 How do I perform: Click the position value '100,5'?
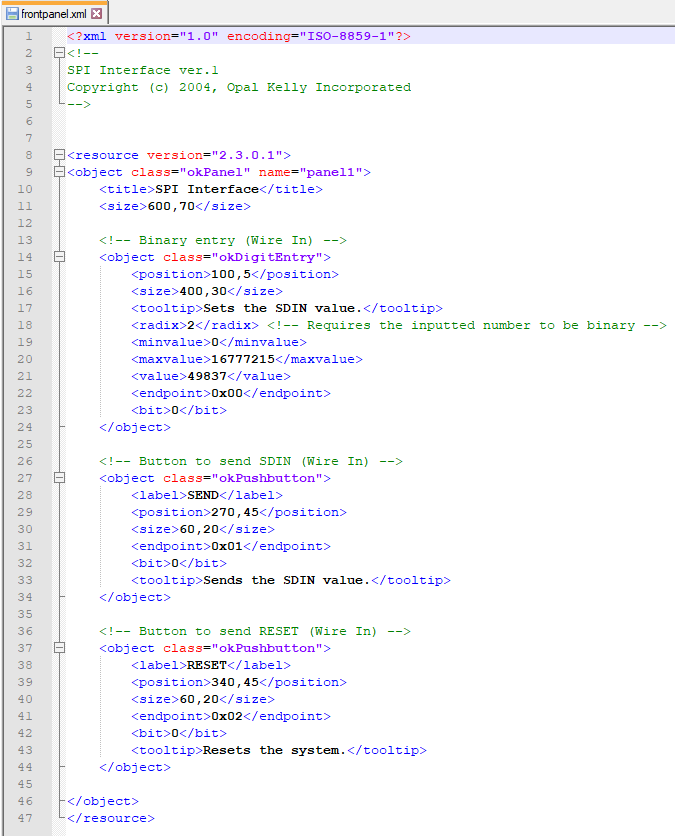click(x=231, y=274)
